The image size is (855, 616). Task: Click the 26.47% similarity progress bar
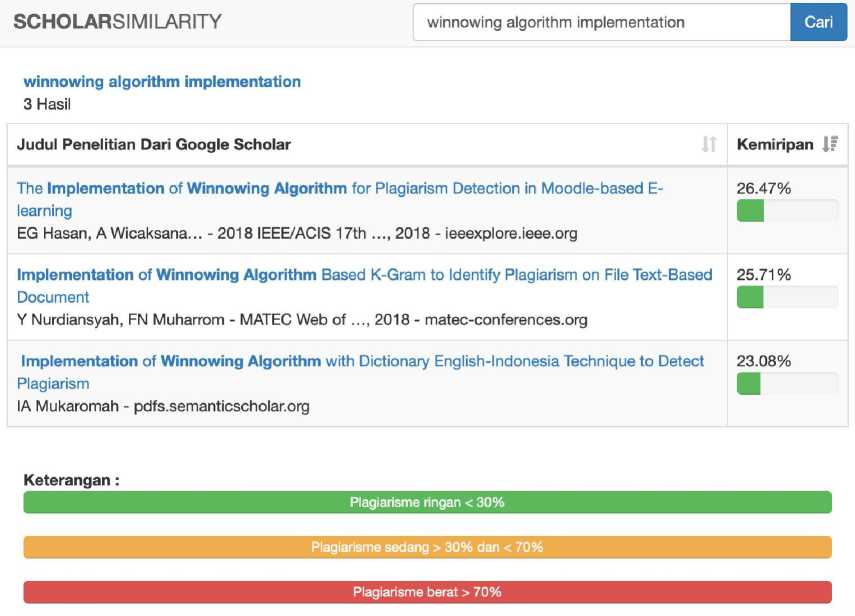click(787, 210)
